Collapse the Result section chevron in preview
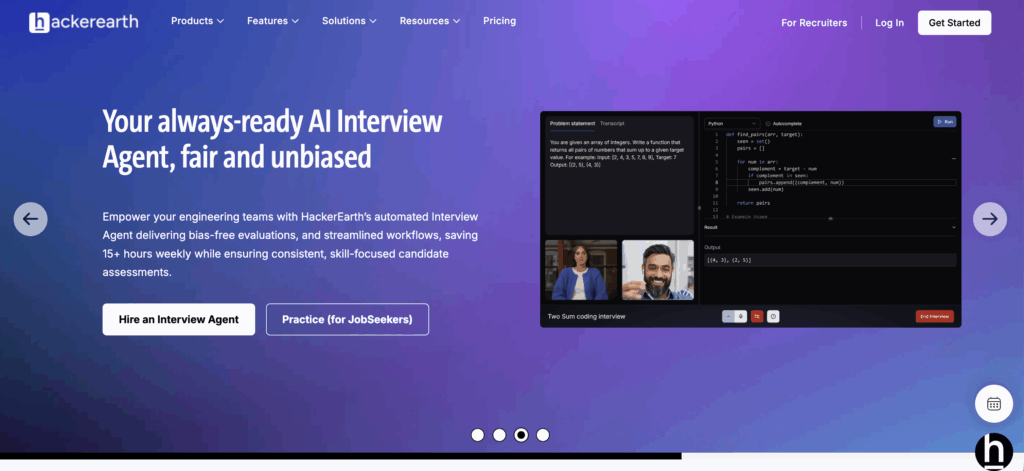Screen dimensions: 1024x471 (953, 227)
